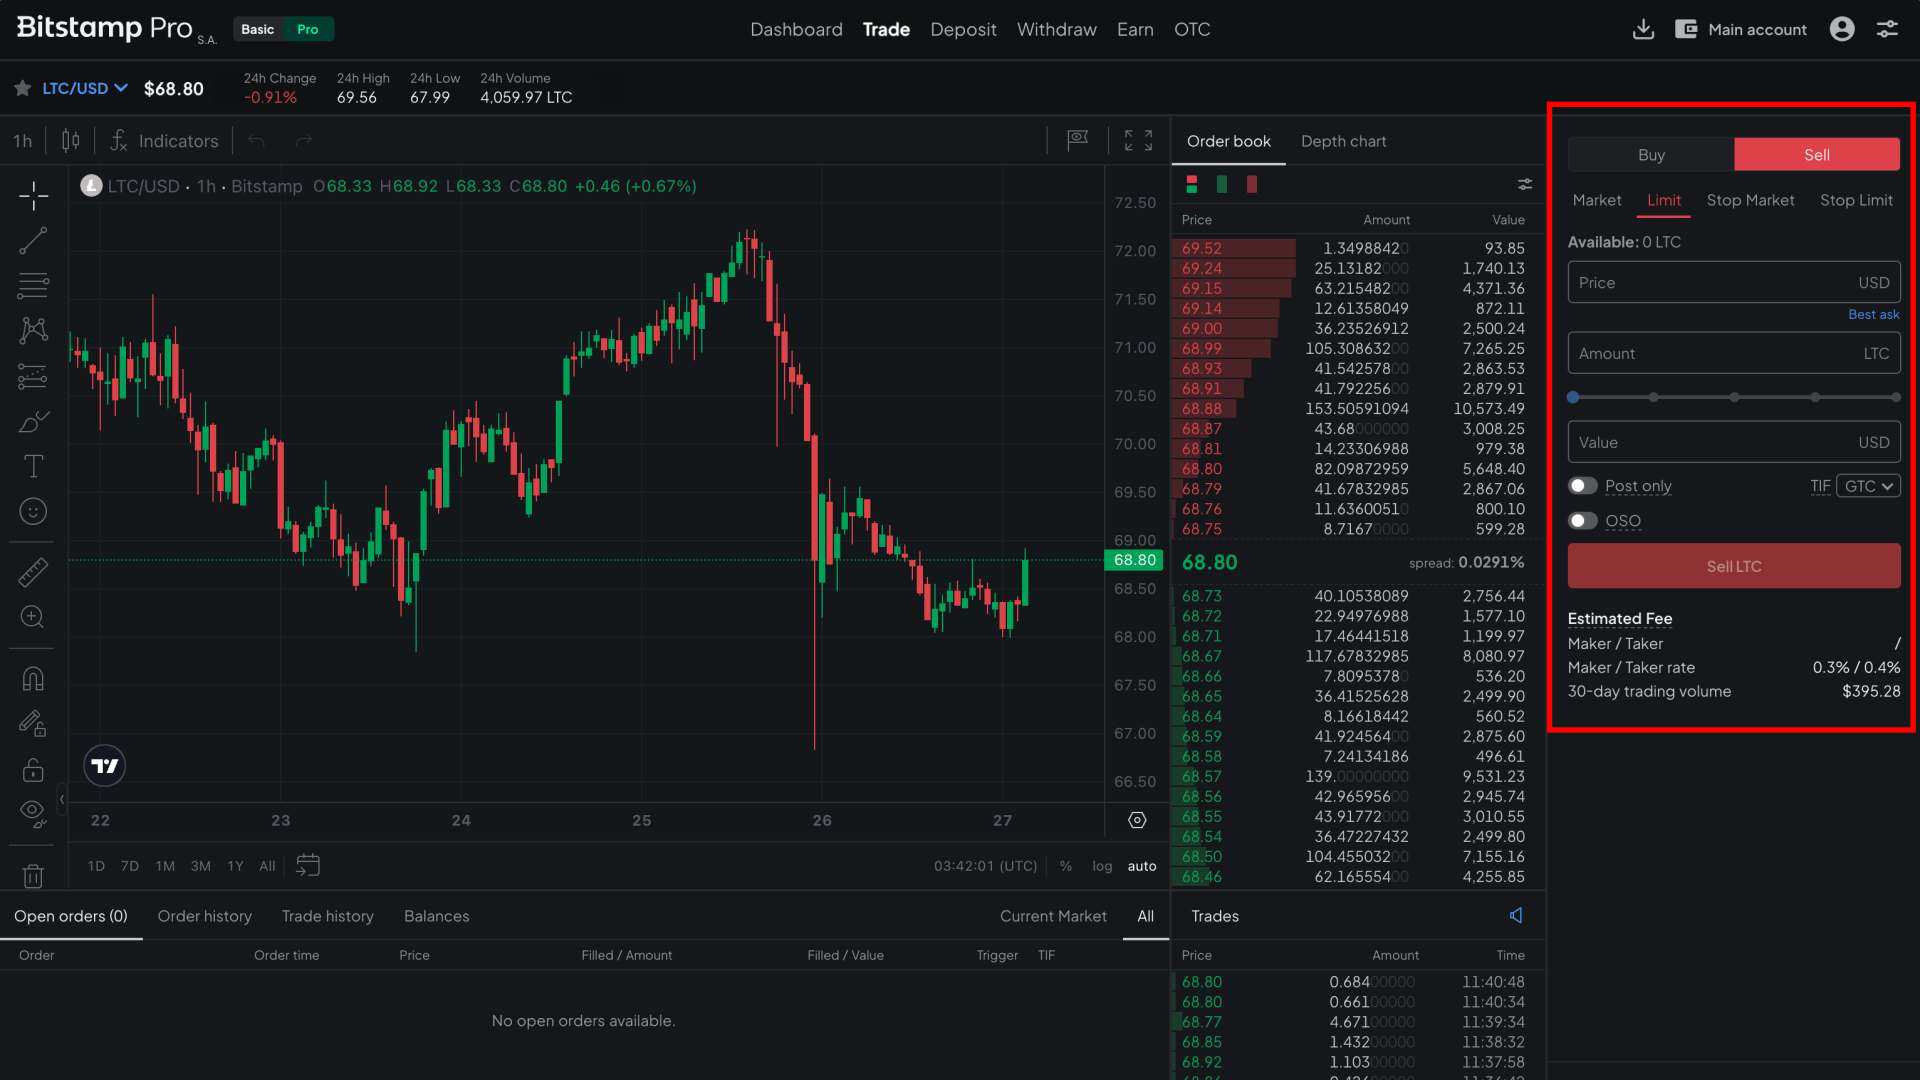Image resolution: width=1920 pixels, height=1080 pixels.
Task: Go to the Deposit page
Action: (963, 29)
